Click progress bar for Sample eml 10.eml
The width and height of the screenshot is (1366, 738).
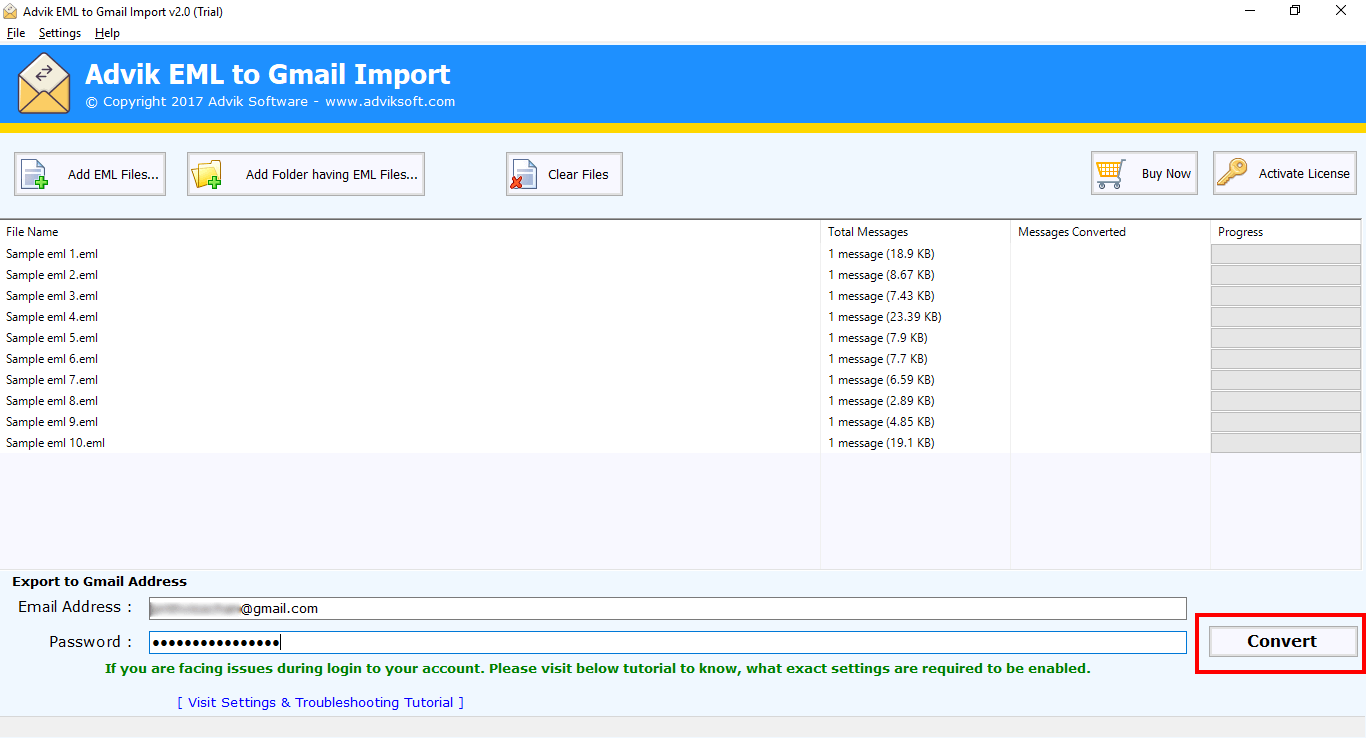pyautogui.click(x=1286, y=443)
